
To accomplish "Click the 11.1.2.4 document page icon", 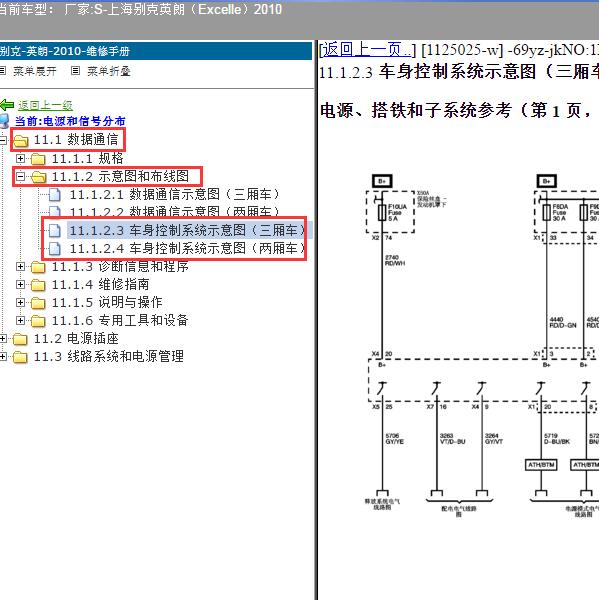I will click(x=55, y=249).
